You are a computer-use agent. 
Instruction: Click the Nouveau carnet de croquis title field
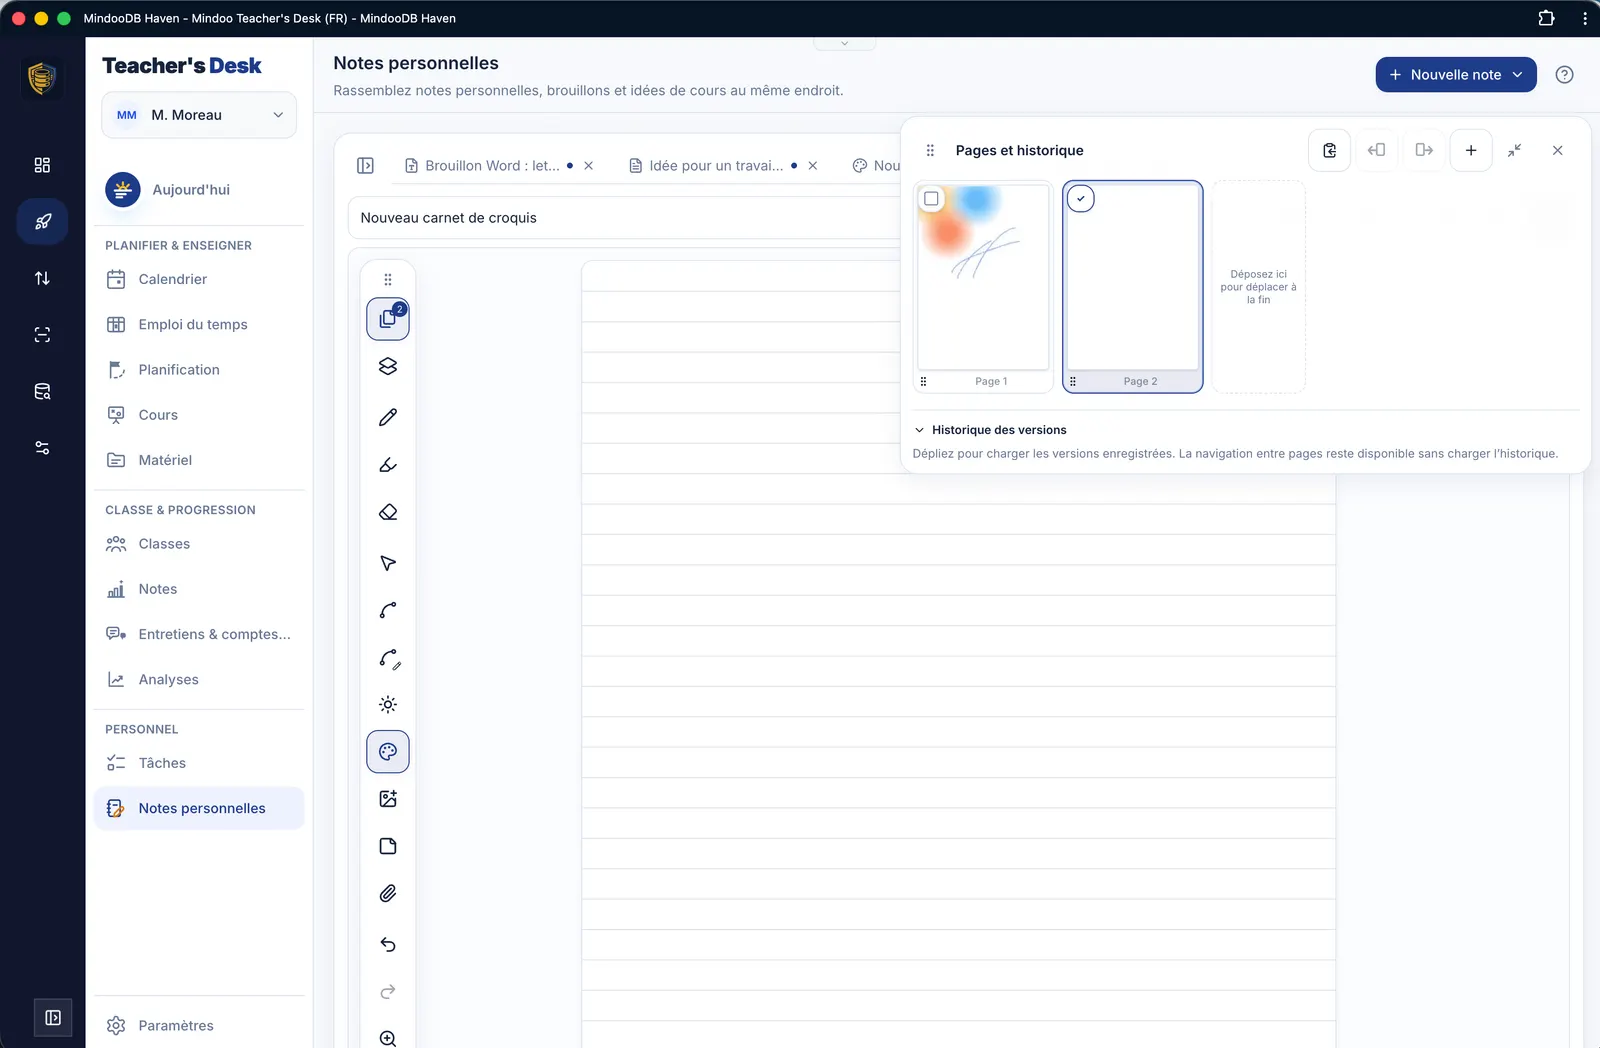tap(625, 218)
